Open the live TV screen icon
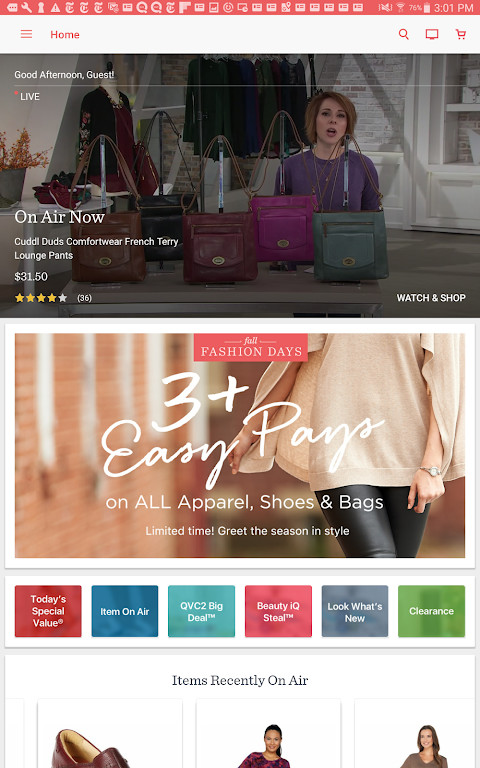The width and height of the screenshot is (480, 768). click(x=432, y=34)
